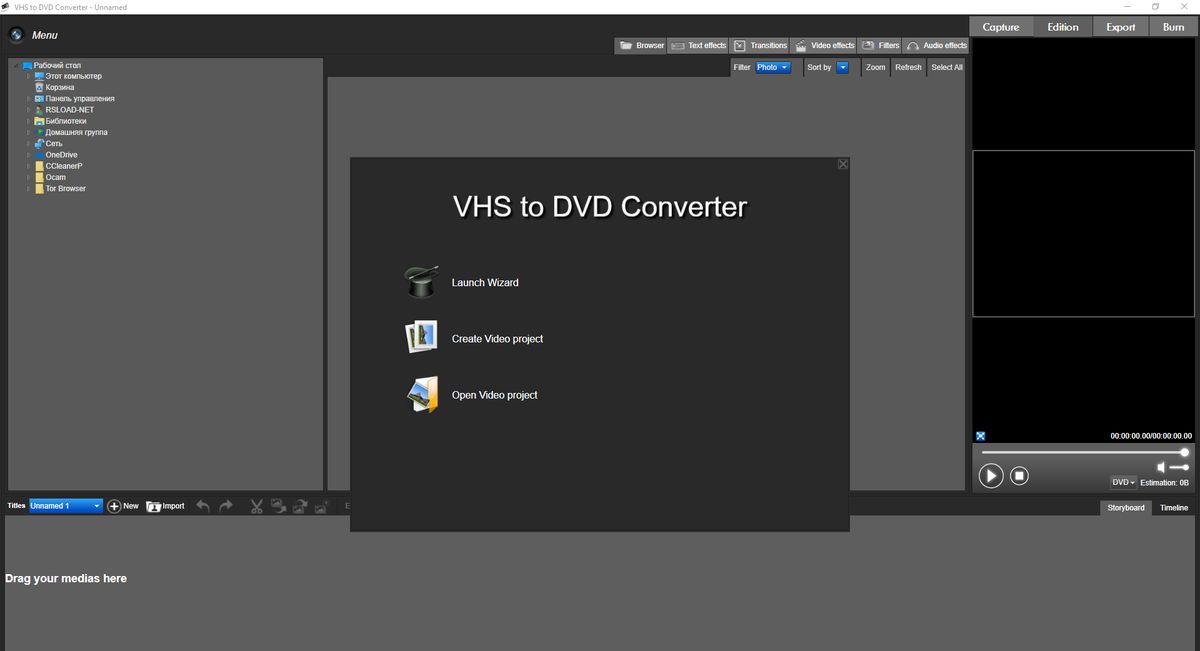The width and height of the screenshot is (1200, 651).
Task: Open the Menu globe icon
Action: pyautogui.click(x=16, y=35)
